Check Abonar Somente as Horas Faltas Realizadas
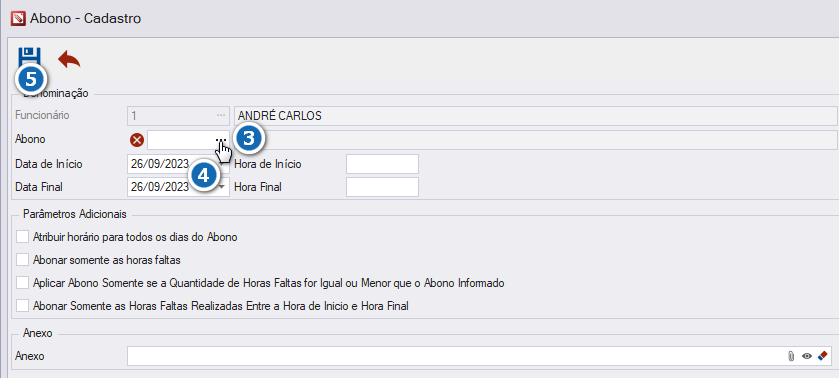 [22, 306]
